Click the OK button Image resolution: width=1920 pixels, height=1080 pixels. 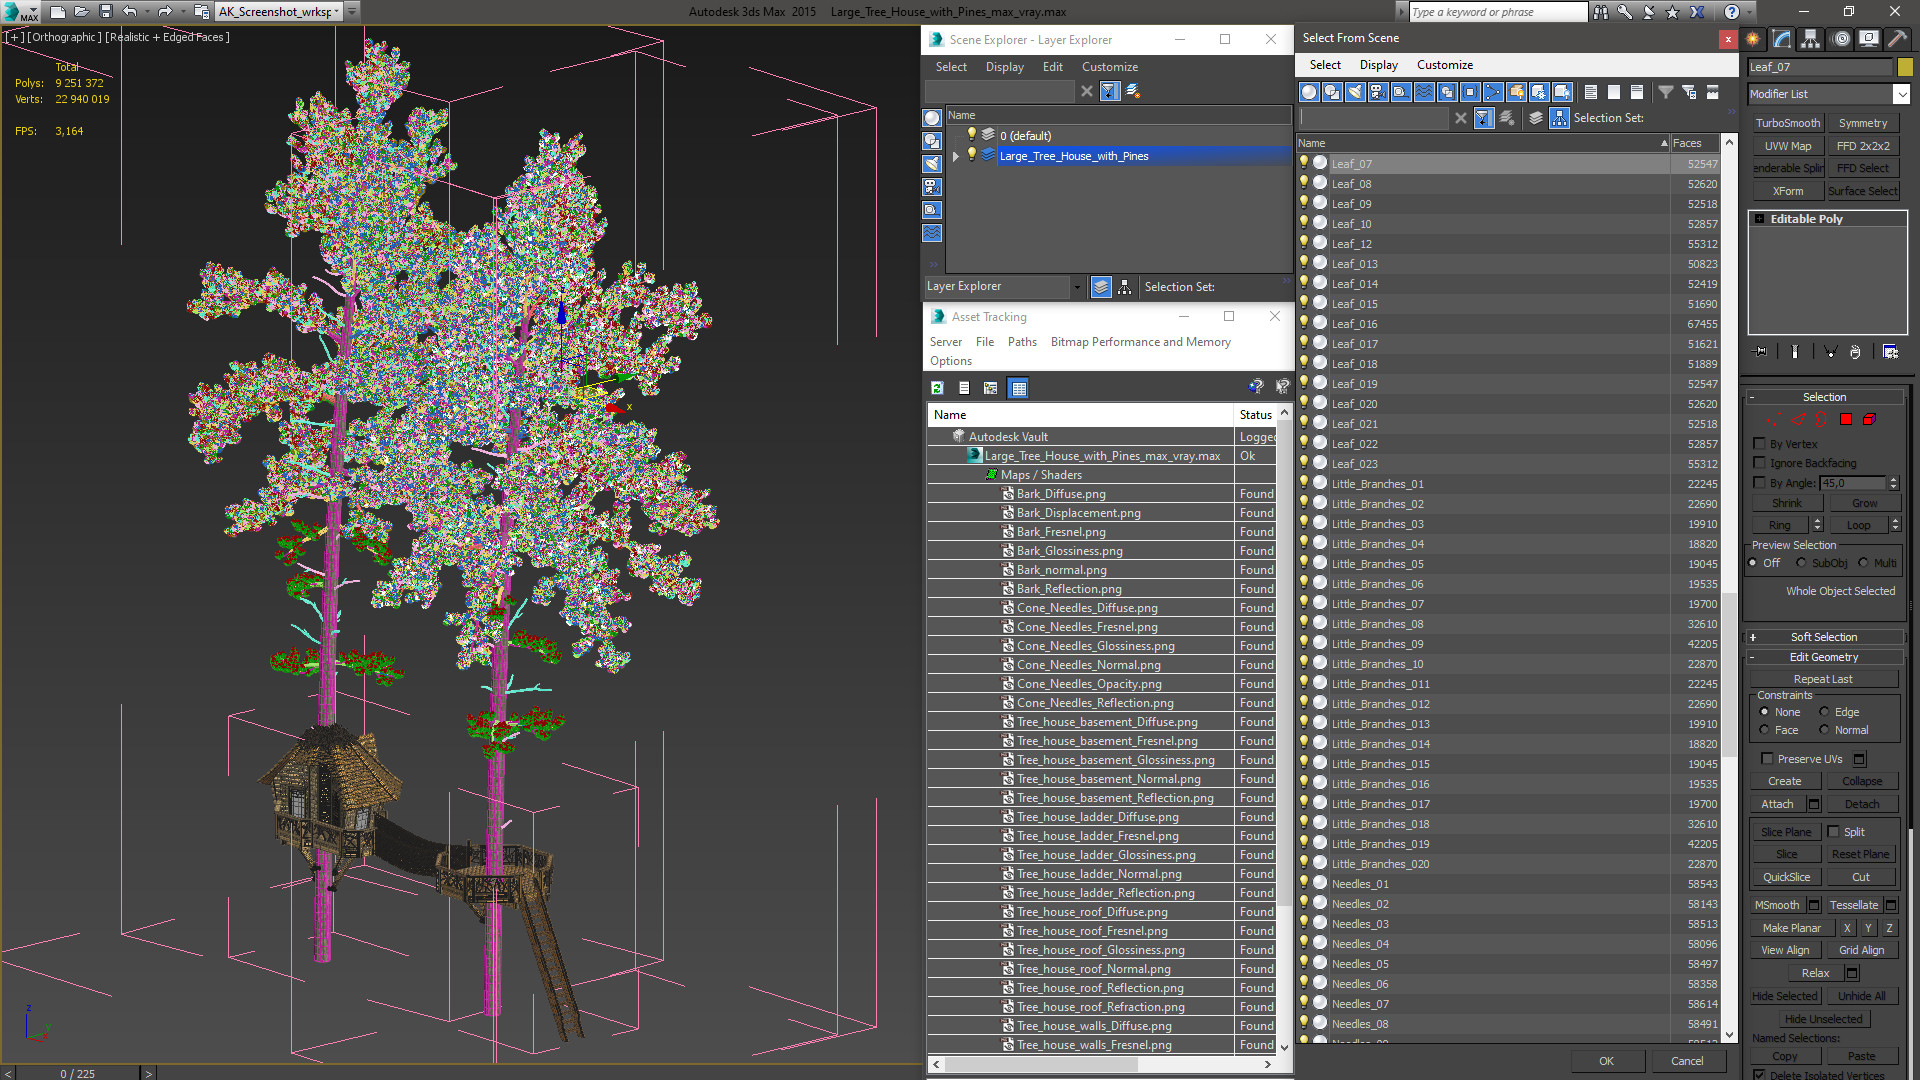(1605, 1061)
